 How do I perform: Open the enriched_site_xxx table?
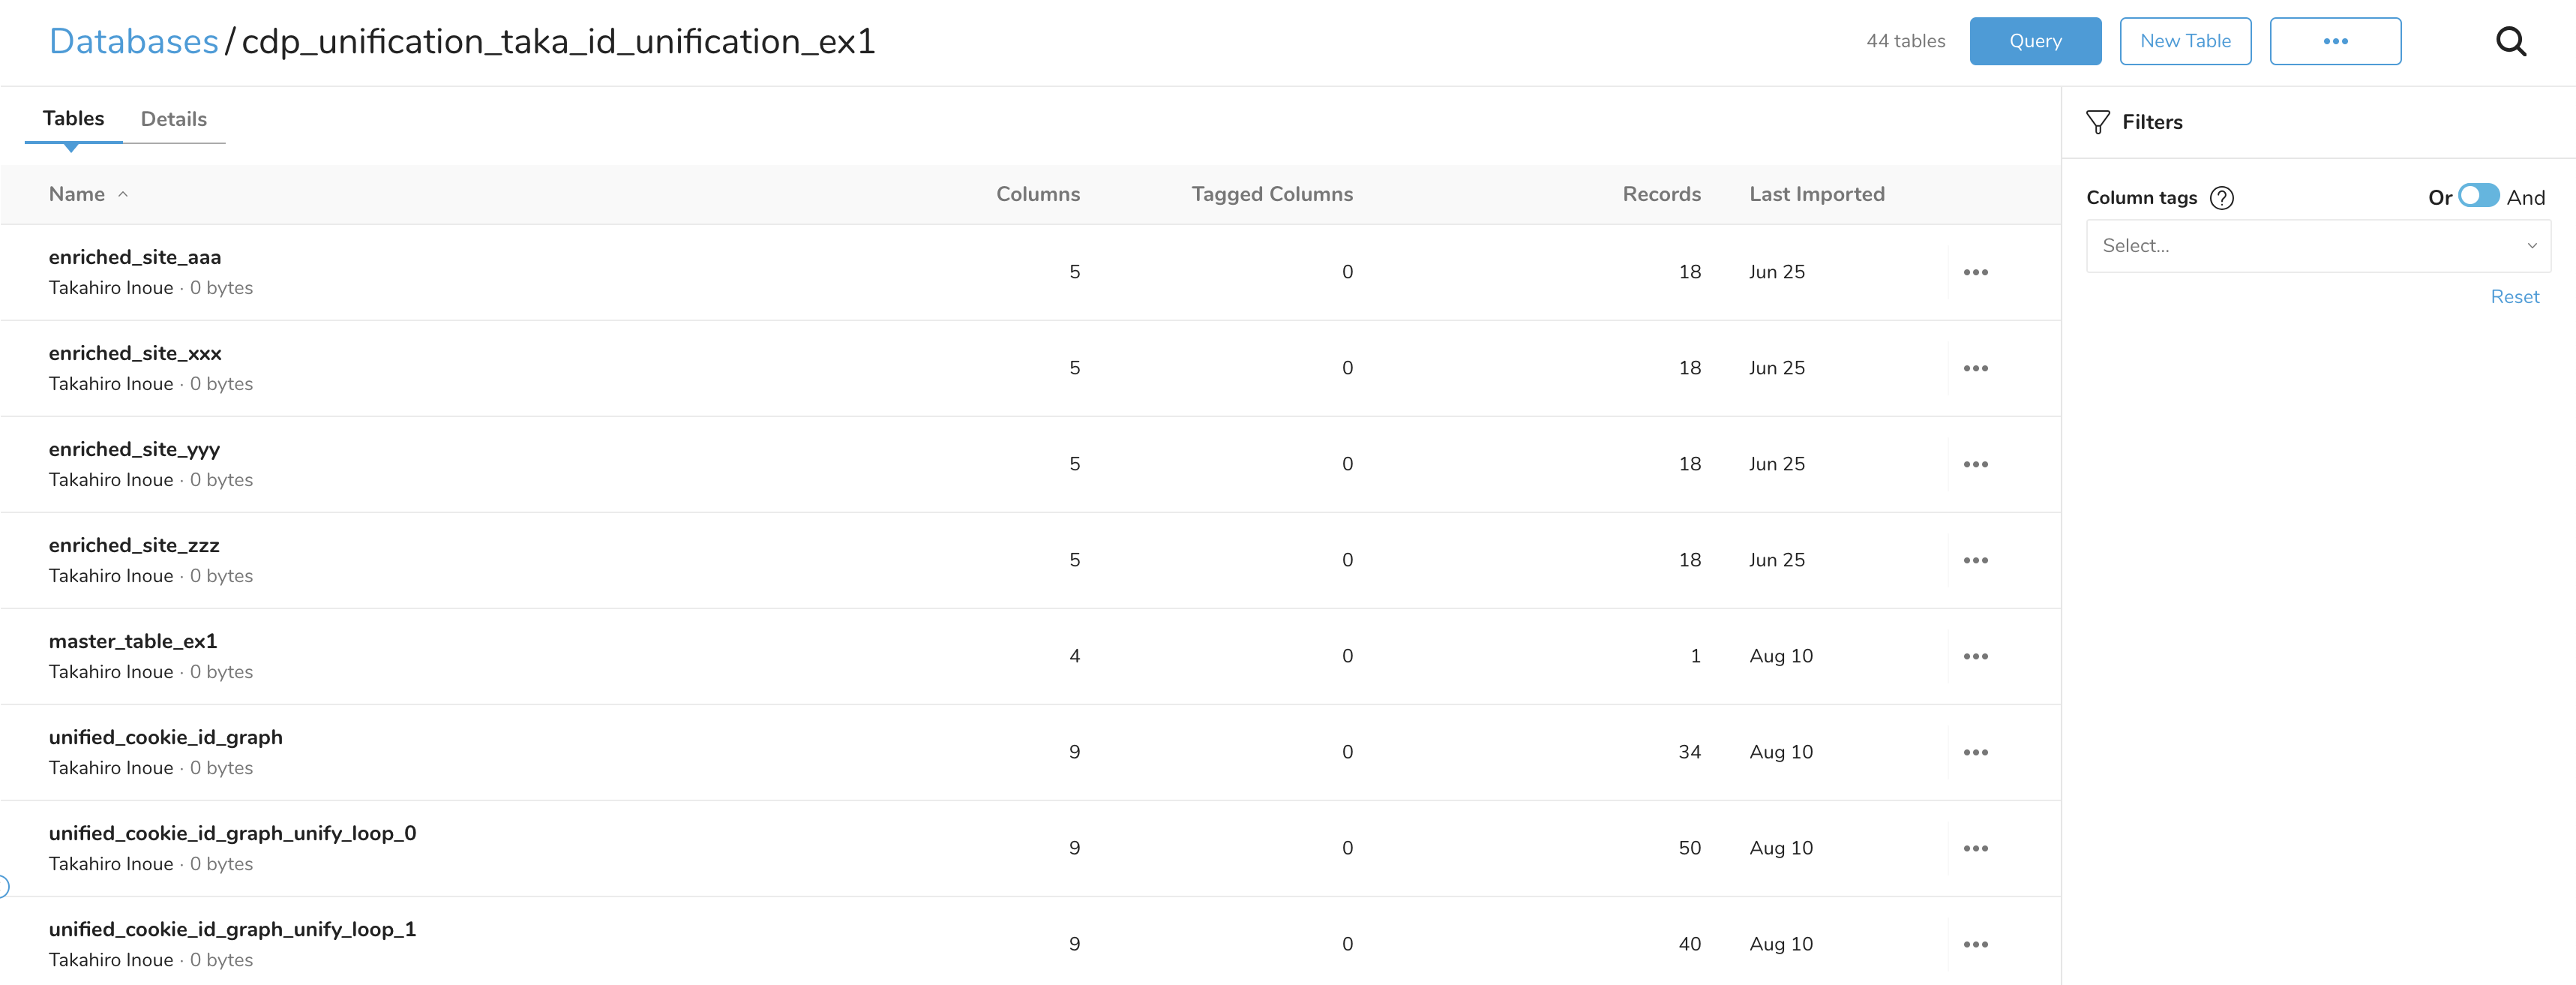tap(135, 353)
